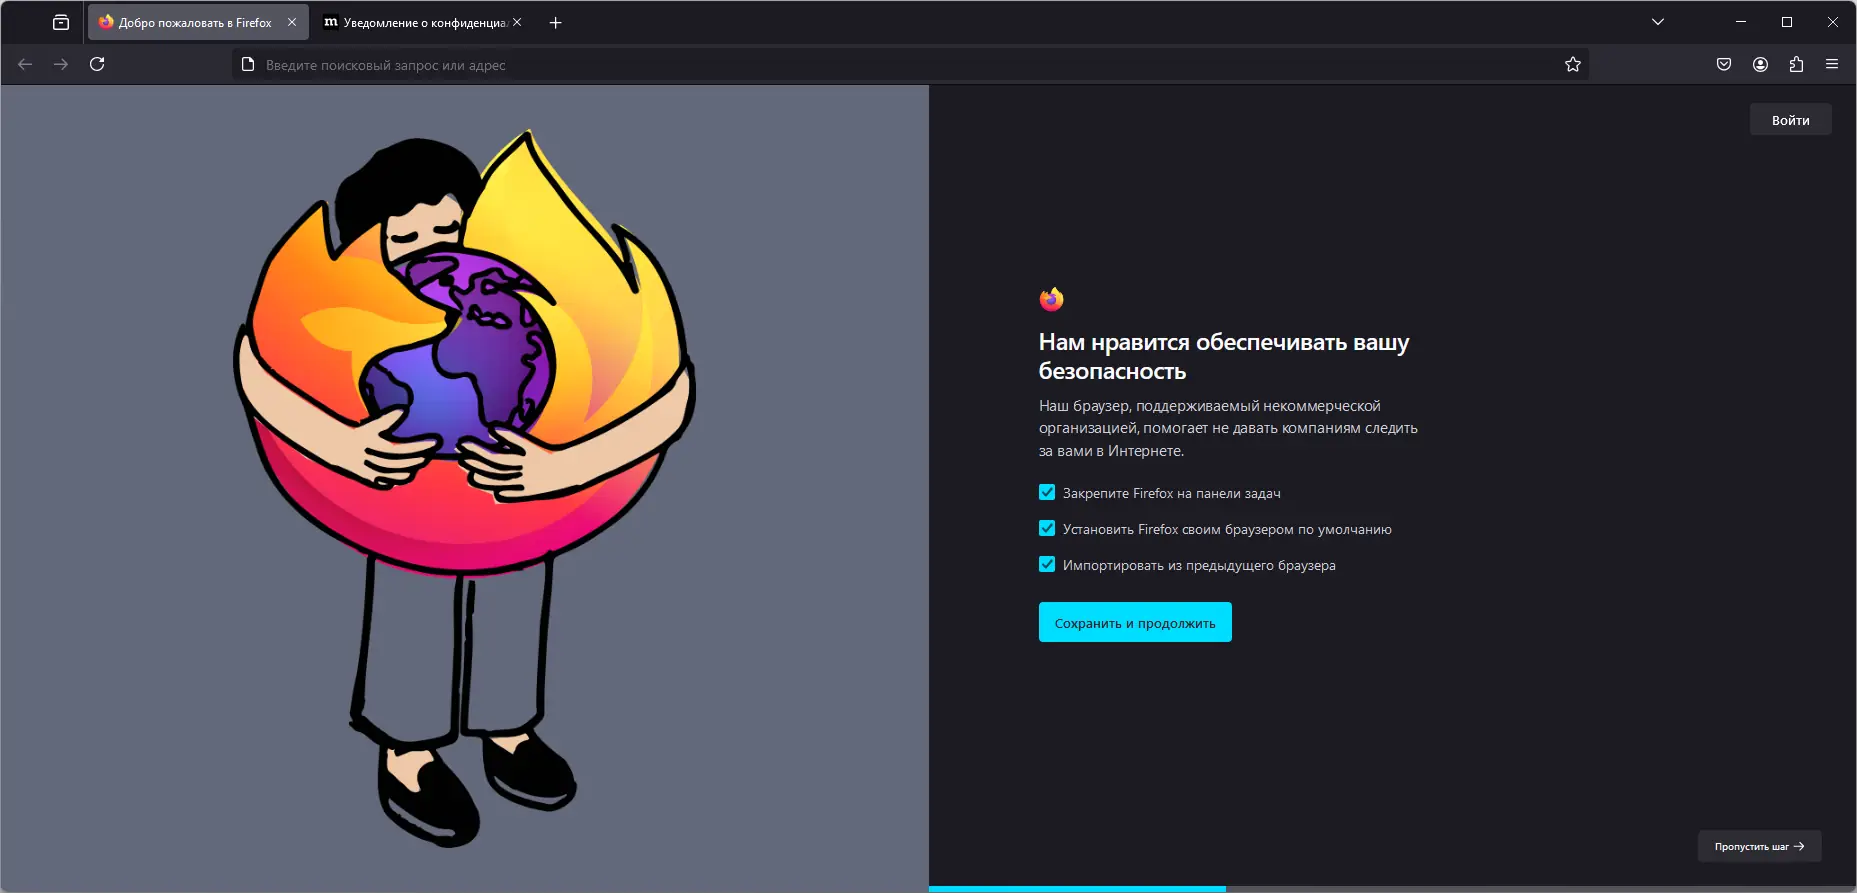The image size is (1857, 893).
Task: Switch to 'Уведомление о конфиденциальности' tab
Action: [x=422, y=22]
